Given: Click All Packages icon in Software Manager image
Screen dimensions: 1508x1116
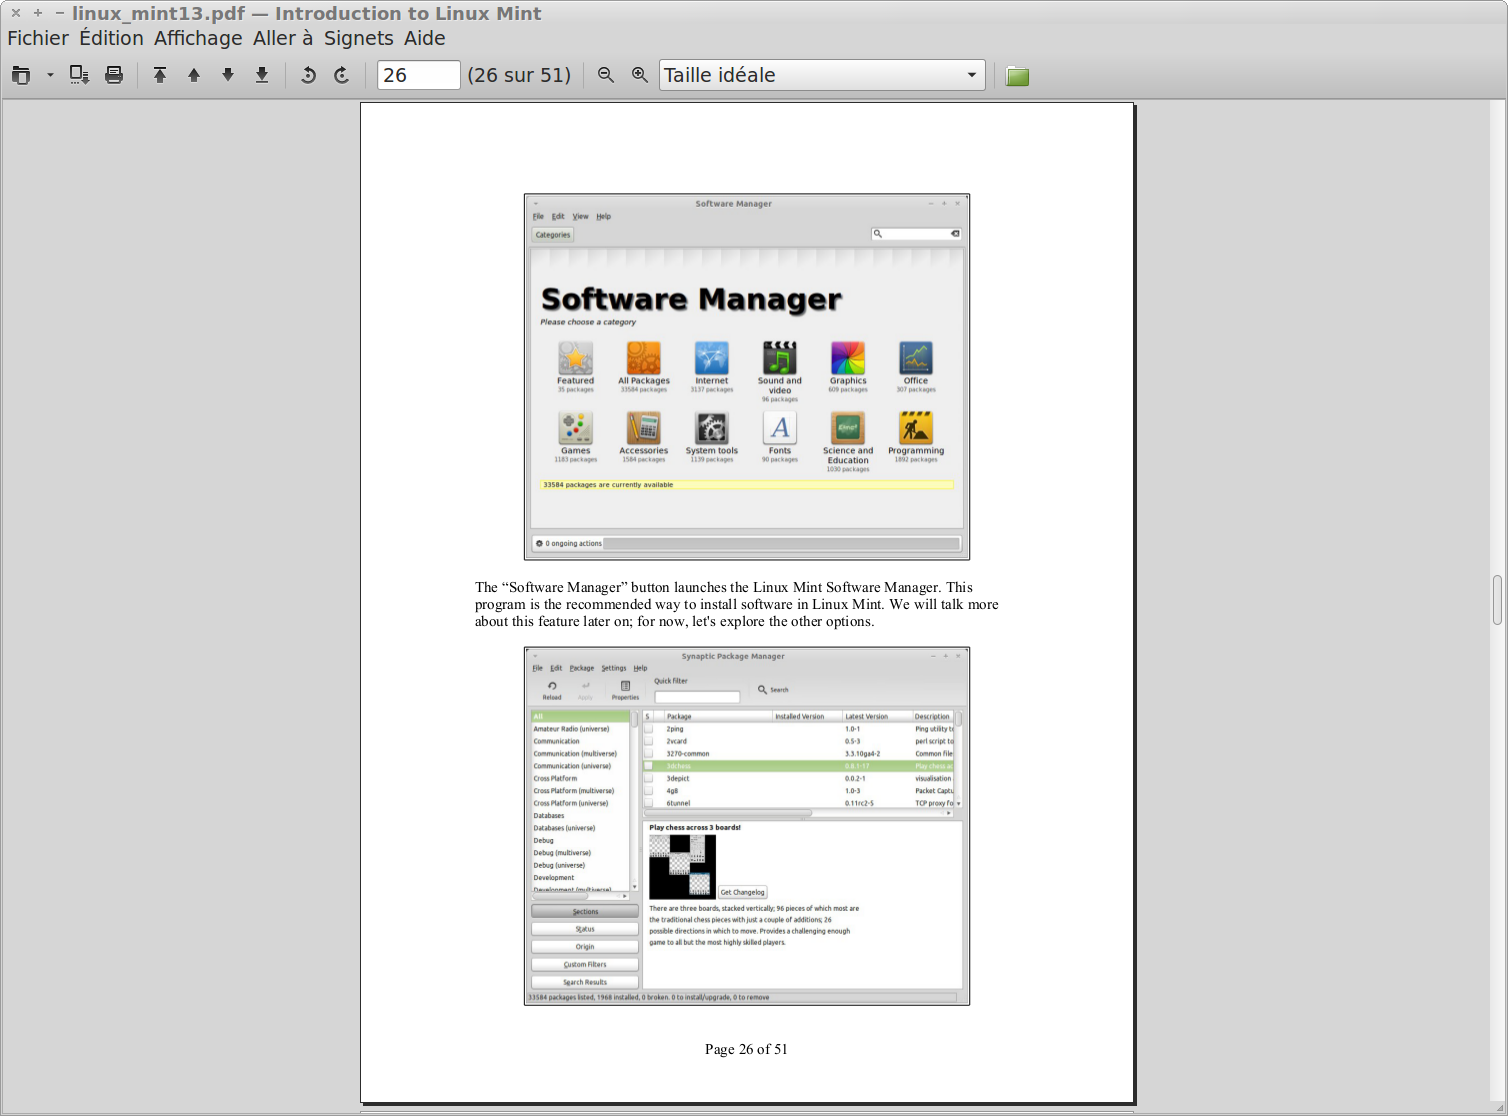Looking at the screenshot, I should 643,358.
